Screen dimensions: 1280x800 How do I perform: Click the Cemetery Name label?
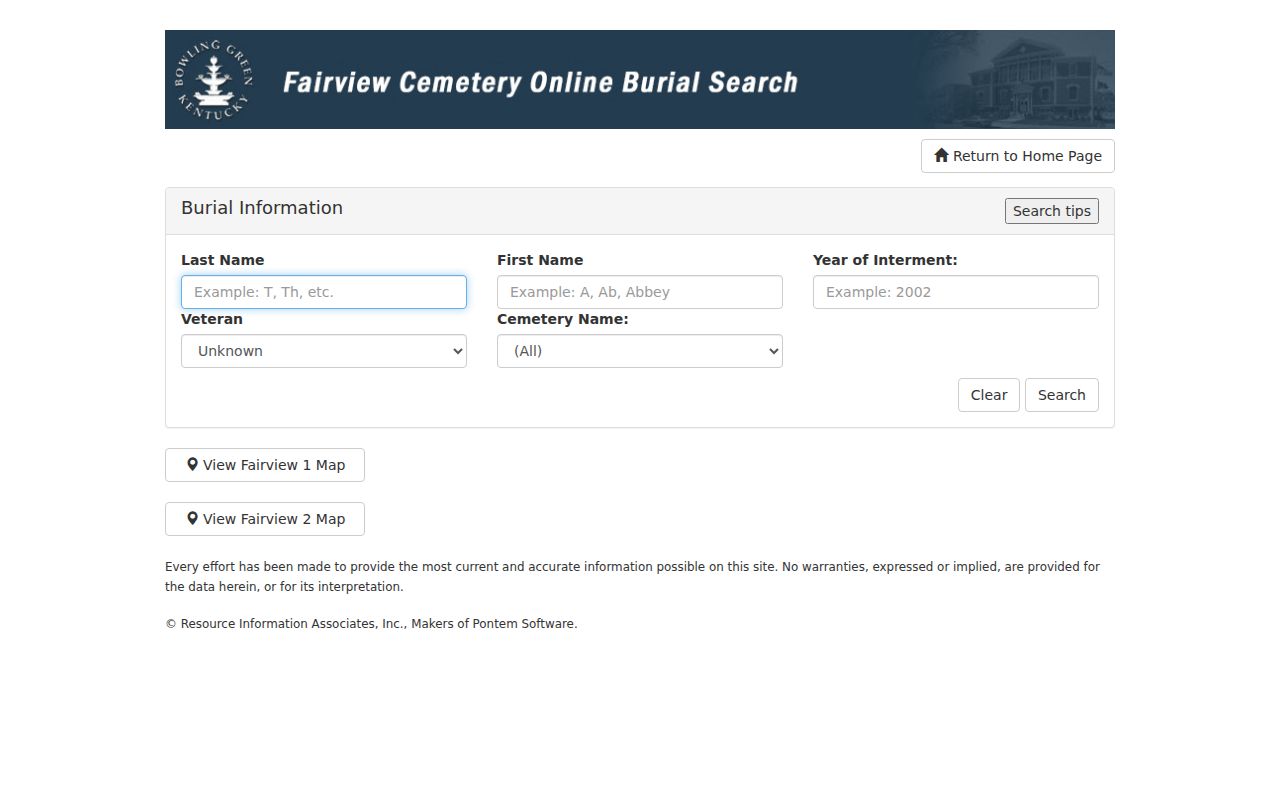pos(563,319)
